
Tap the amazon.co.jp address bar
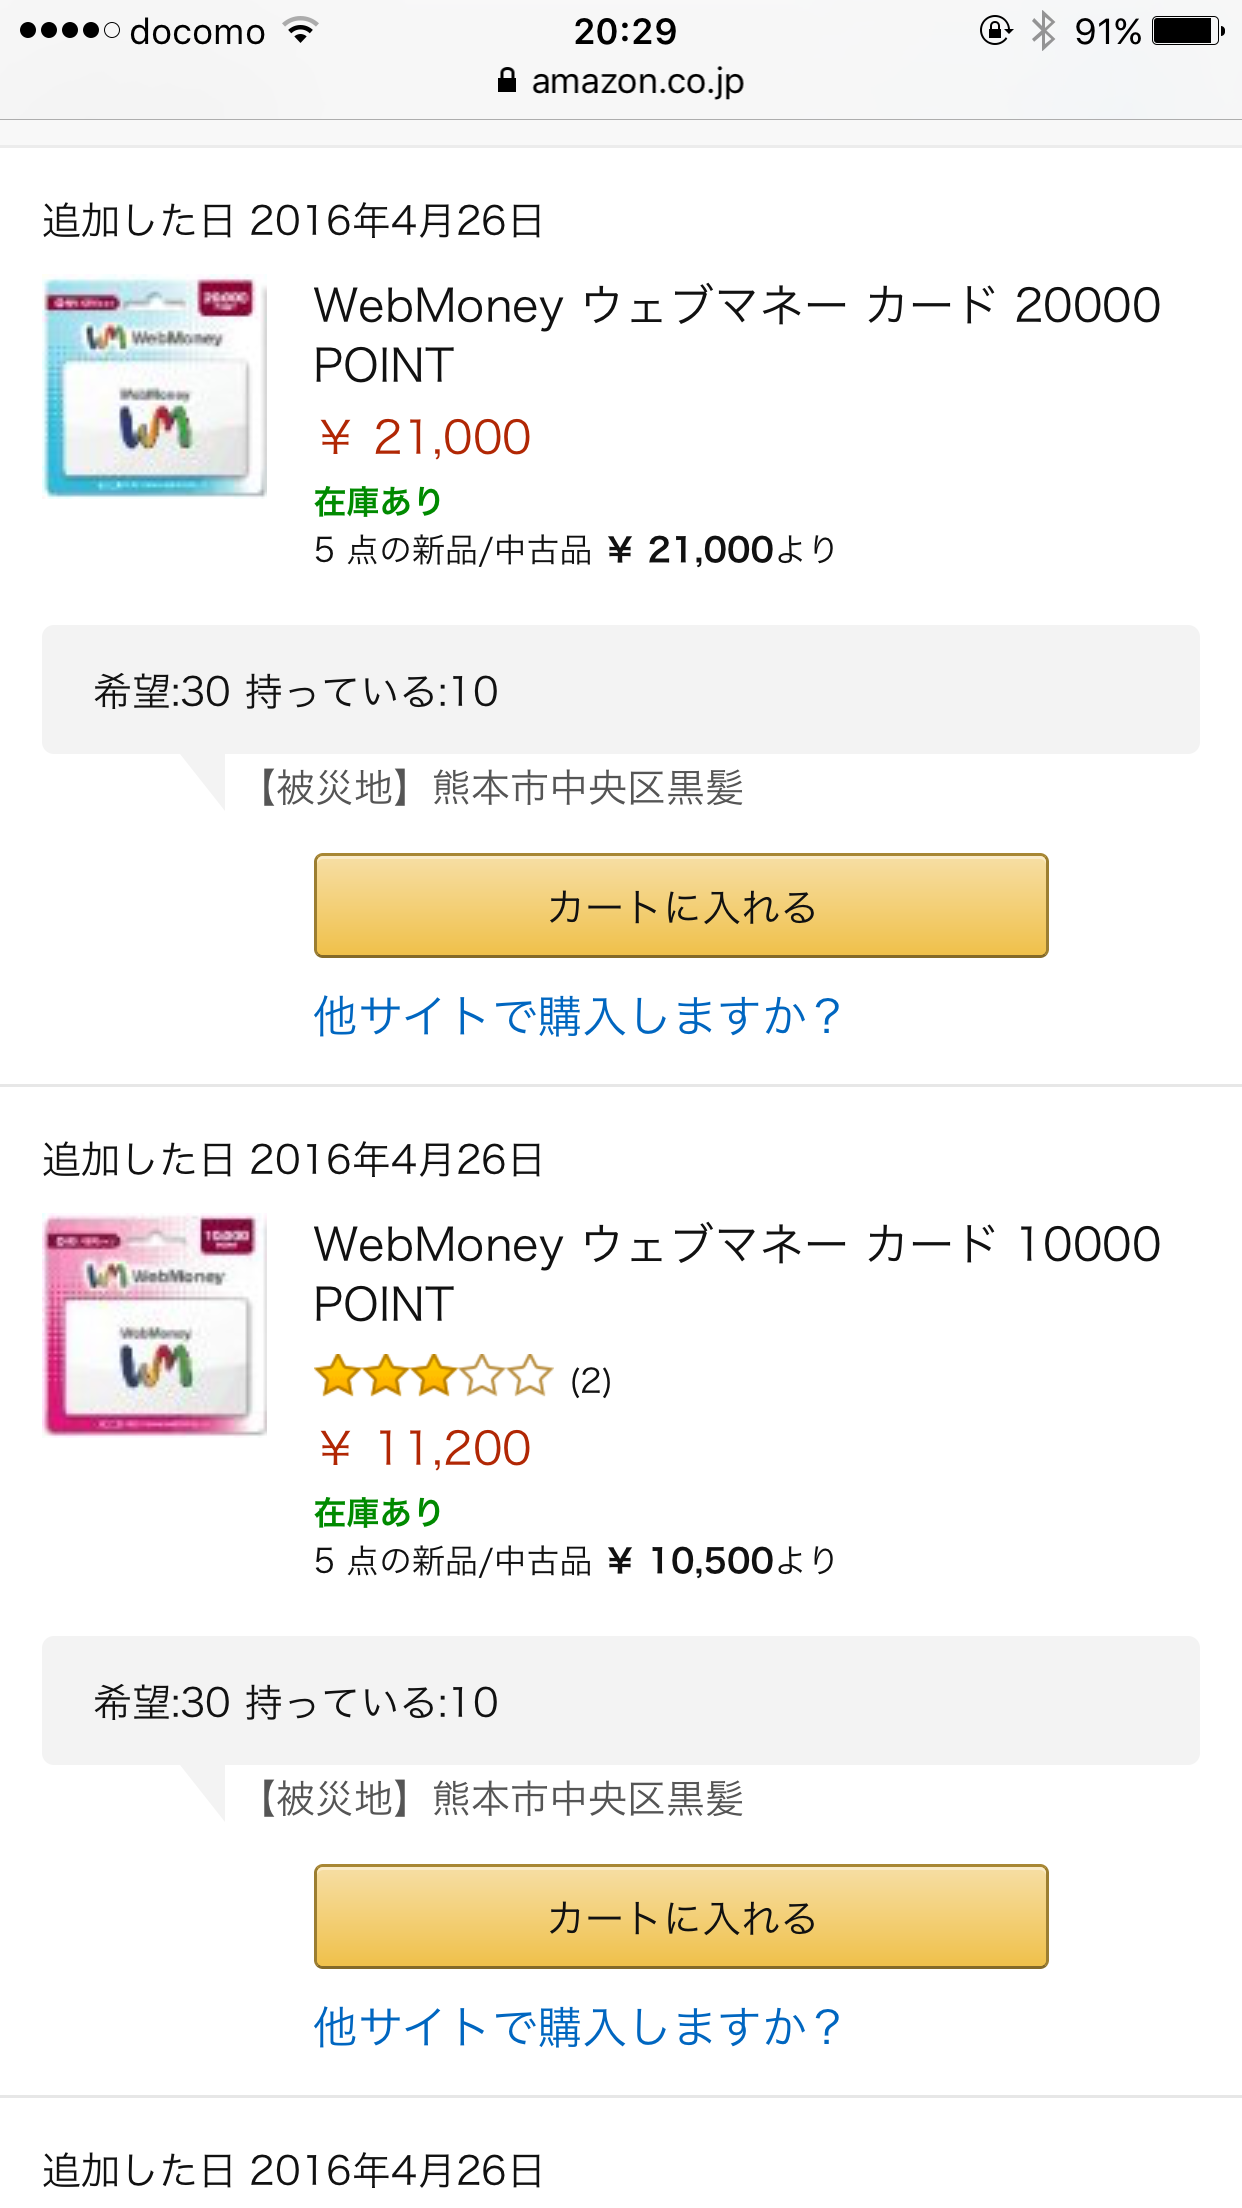pyautogui.click(x=621, y=81)
